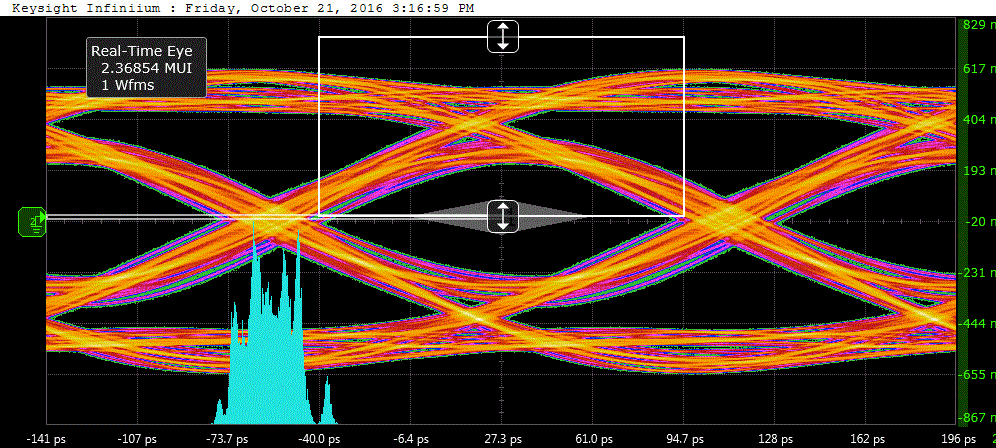996x448 pixels.
Task: Click the Real-Time Eye info box
Action: pos(145,68)
